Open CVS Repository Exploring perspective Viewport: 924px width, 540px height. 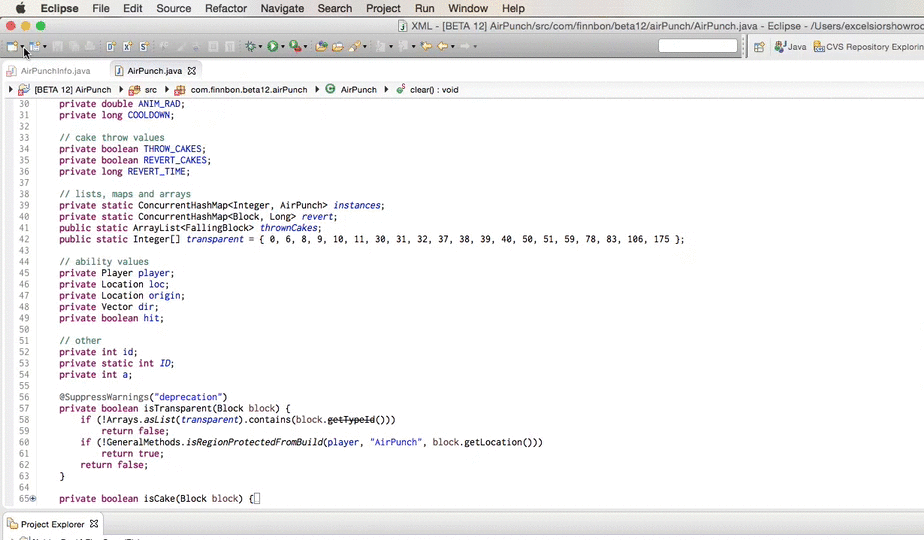867,46
